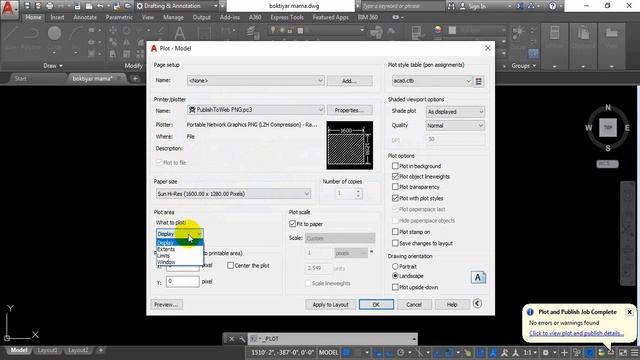
Task: Open the Paper size dropdown
Action: 233,194
